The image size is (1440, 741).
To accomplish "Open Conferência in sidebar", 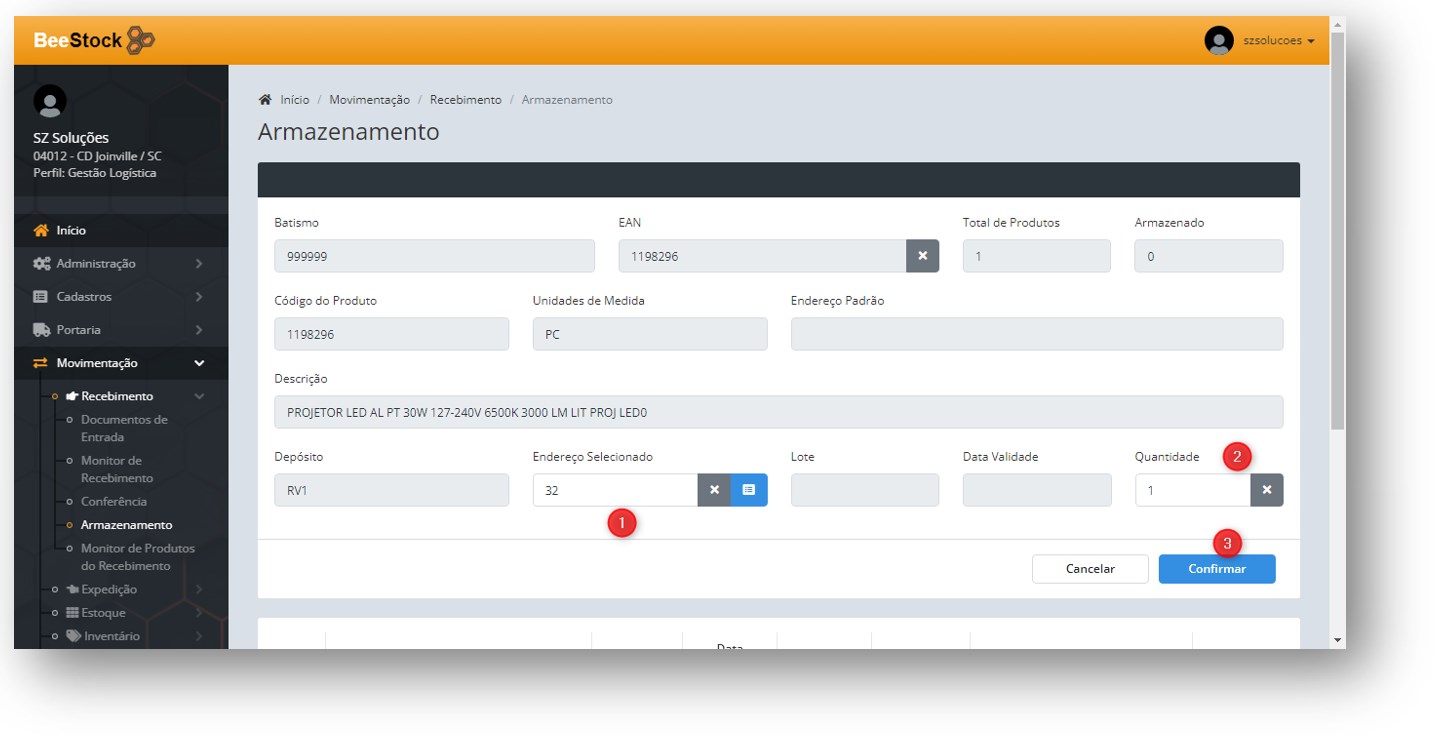I will click(114, 502).
